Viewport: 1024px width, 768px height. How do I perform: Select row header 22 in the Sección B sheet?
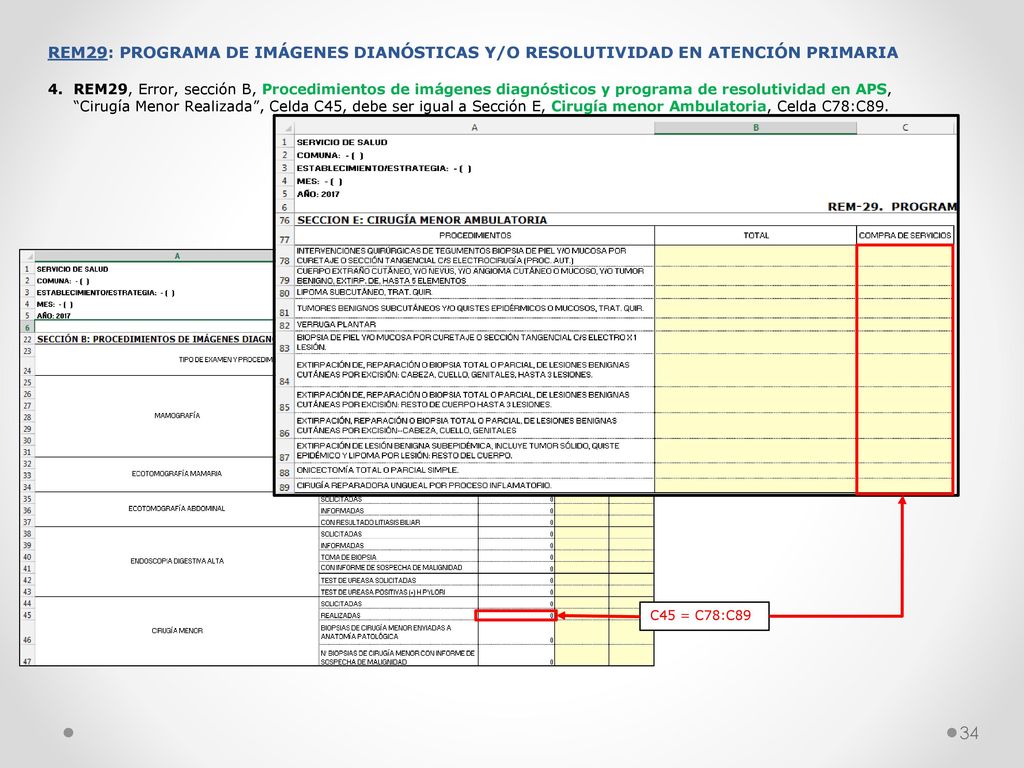point(27,340)
